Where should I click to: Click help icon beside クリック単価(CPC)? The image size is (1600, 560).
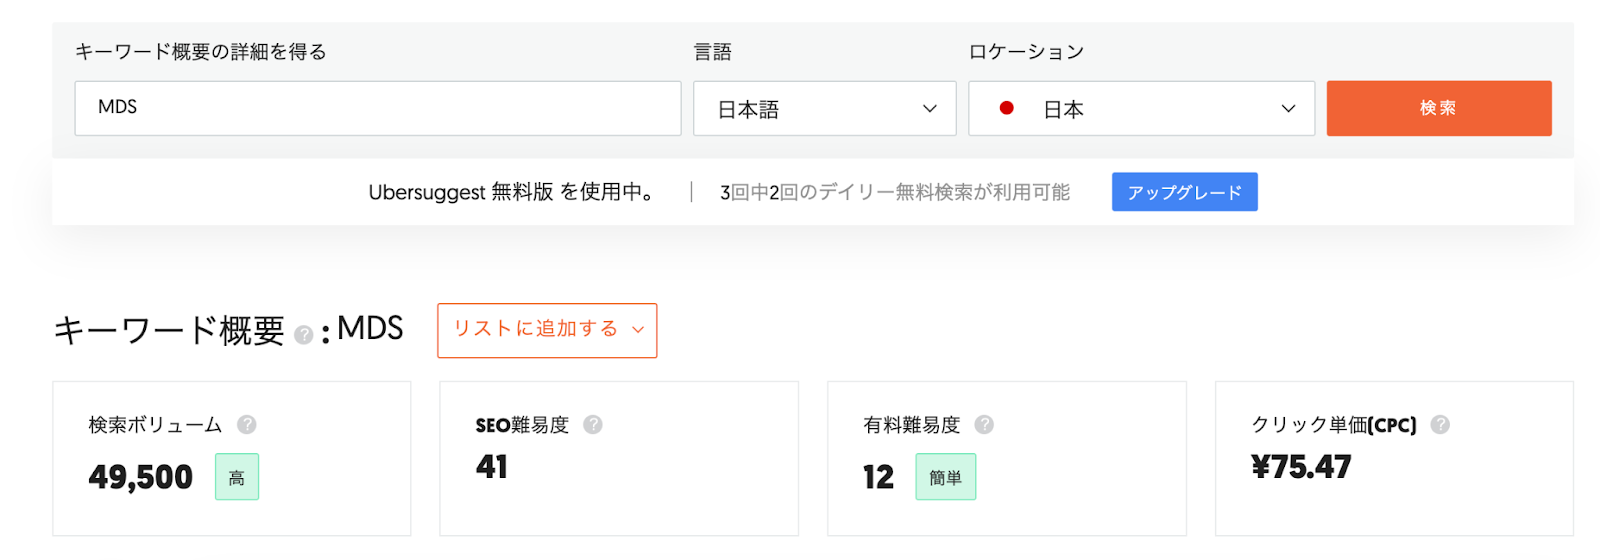coord(1440,425)
